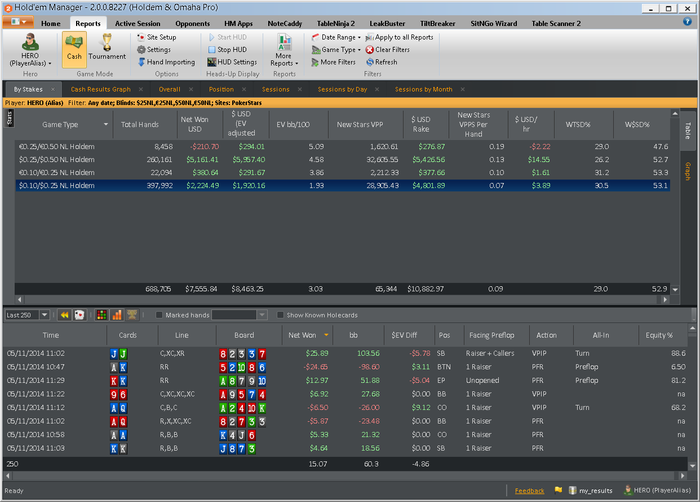
Task: Open the HM Apps tab
Action: (x=238, y=24)
